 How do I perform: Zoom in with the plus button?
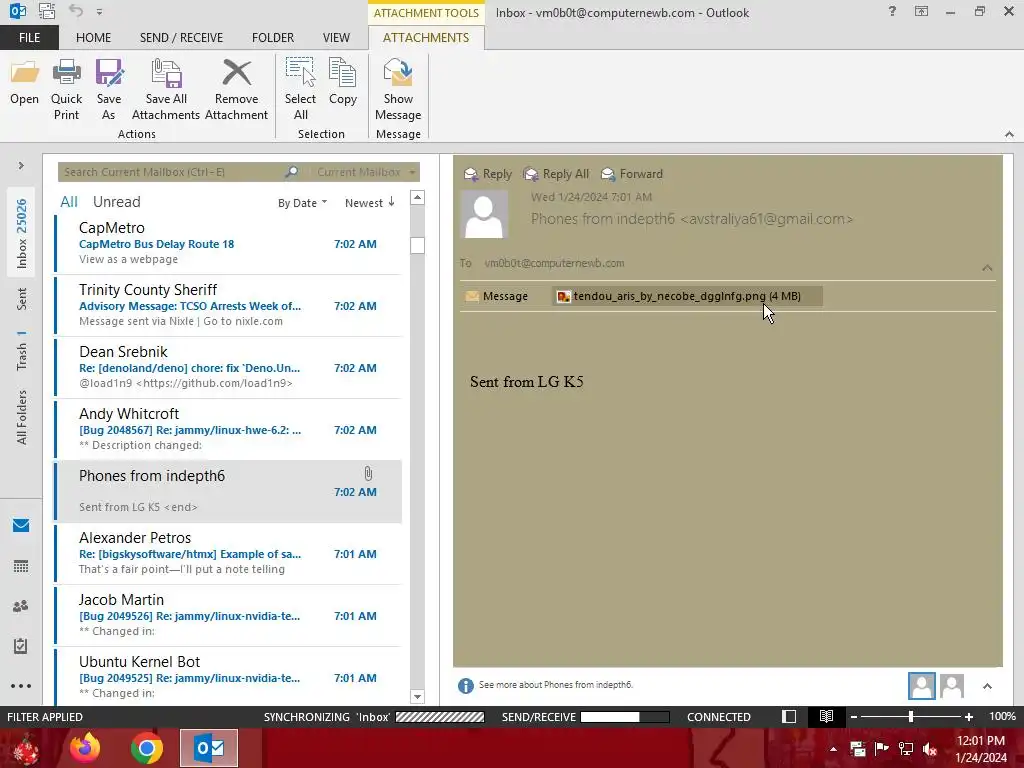[968, 716]
